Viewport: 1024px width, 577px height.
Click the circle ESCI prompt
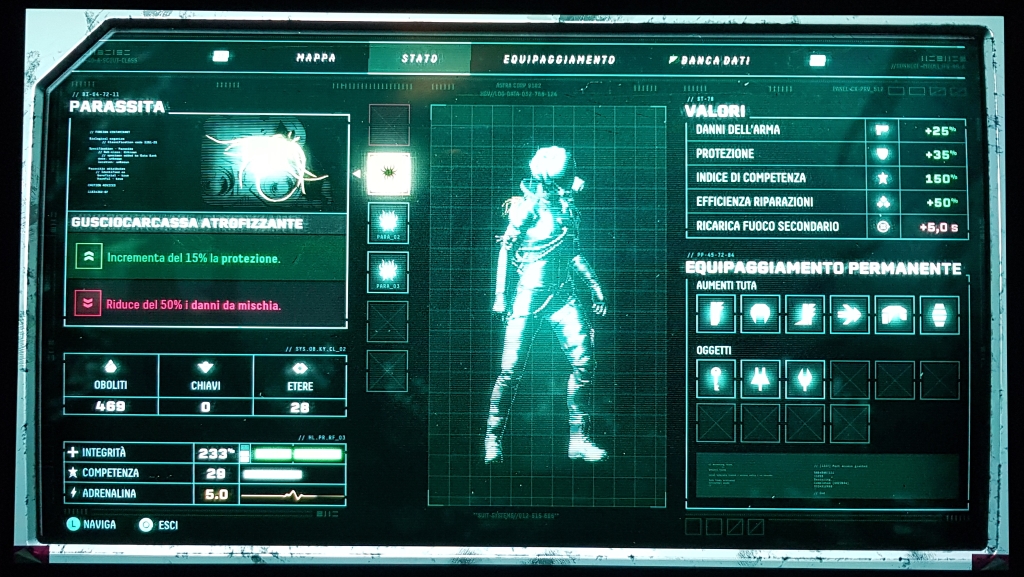[x=159, y=525]
